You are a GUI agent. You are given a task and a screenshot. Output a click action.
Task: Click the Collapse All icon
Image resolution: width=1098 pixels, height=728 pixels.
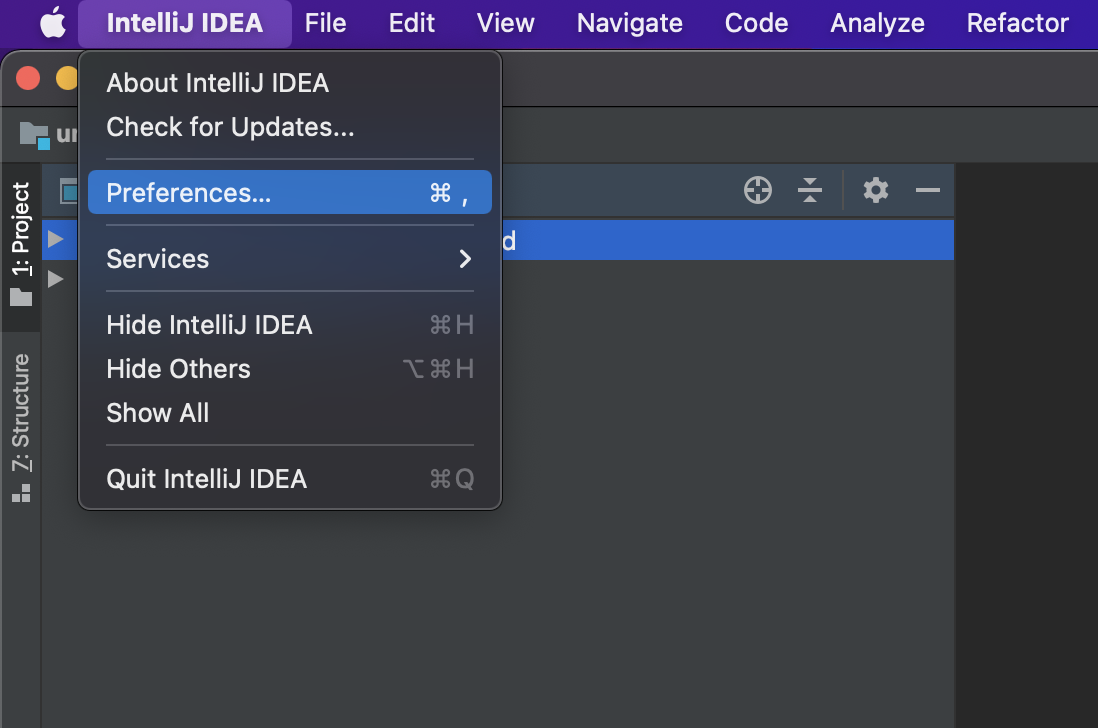[x=810, y=190]
